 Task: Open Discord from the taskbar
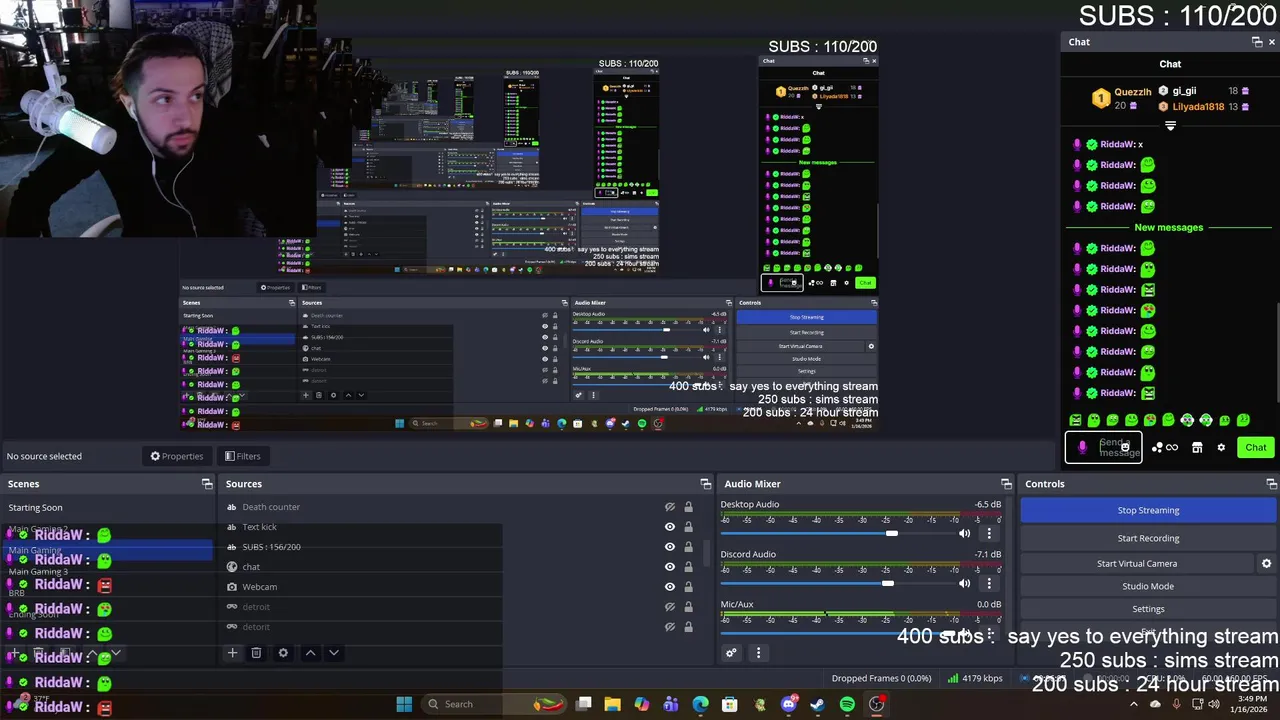click(x=789, y=704)
